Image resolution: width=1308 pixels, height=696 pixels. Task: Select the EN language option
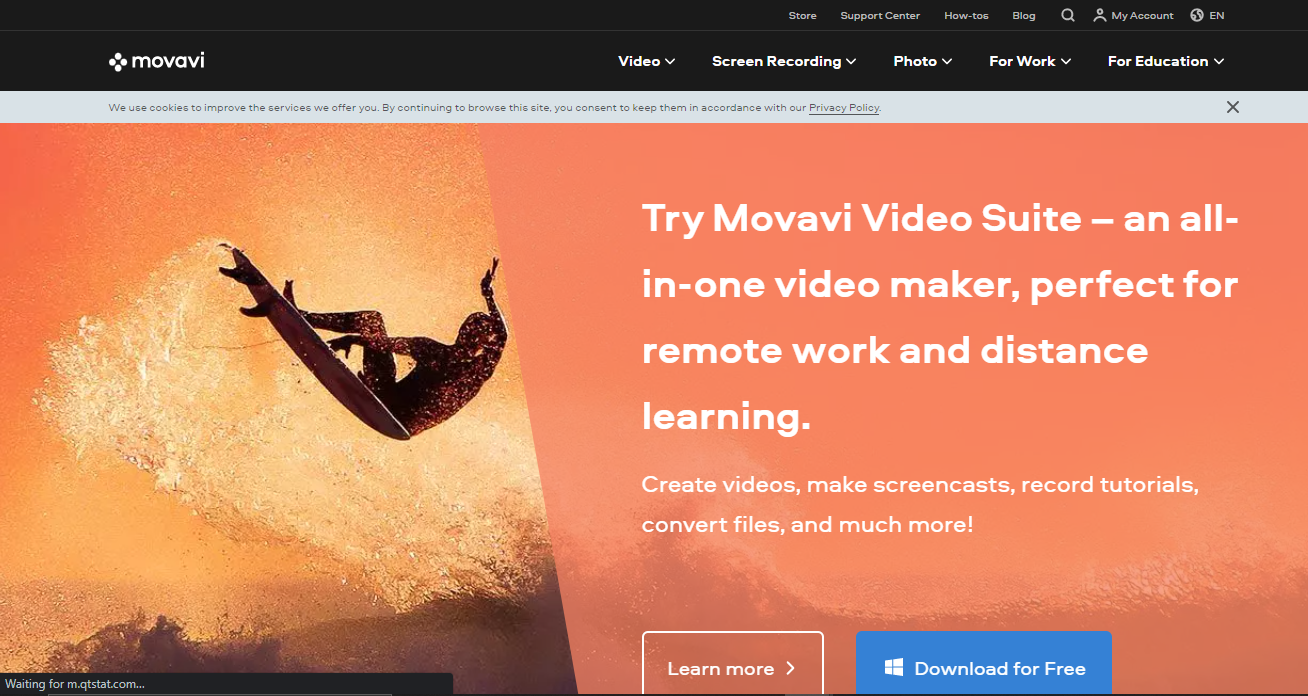click(1217, 15)
